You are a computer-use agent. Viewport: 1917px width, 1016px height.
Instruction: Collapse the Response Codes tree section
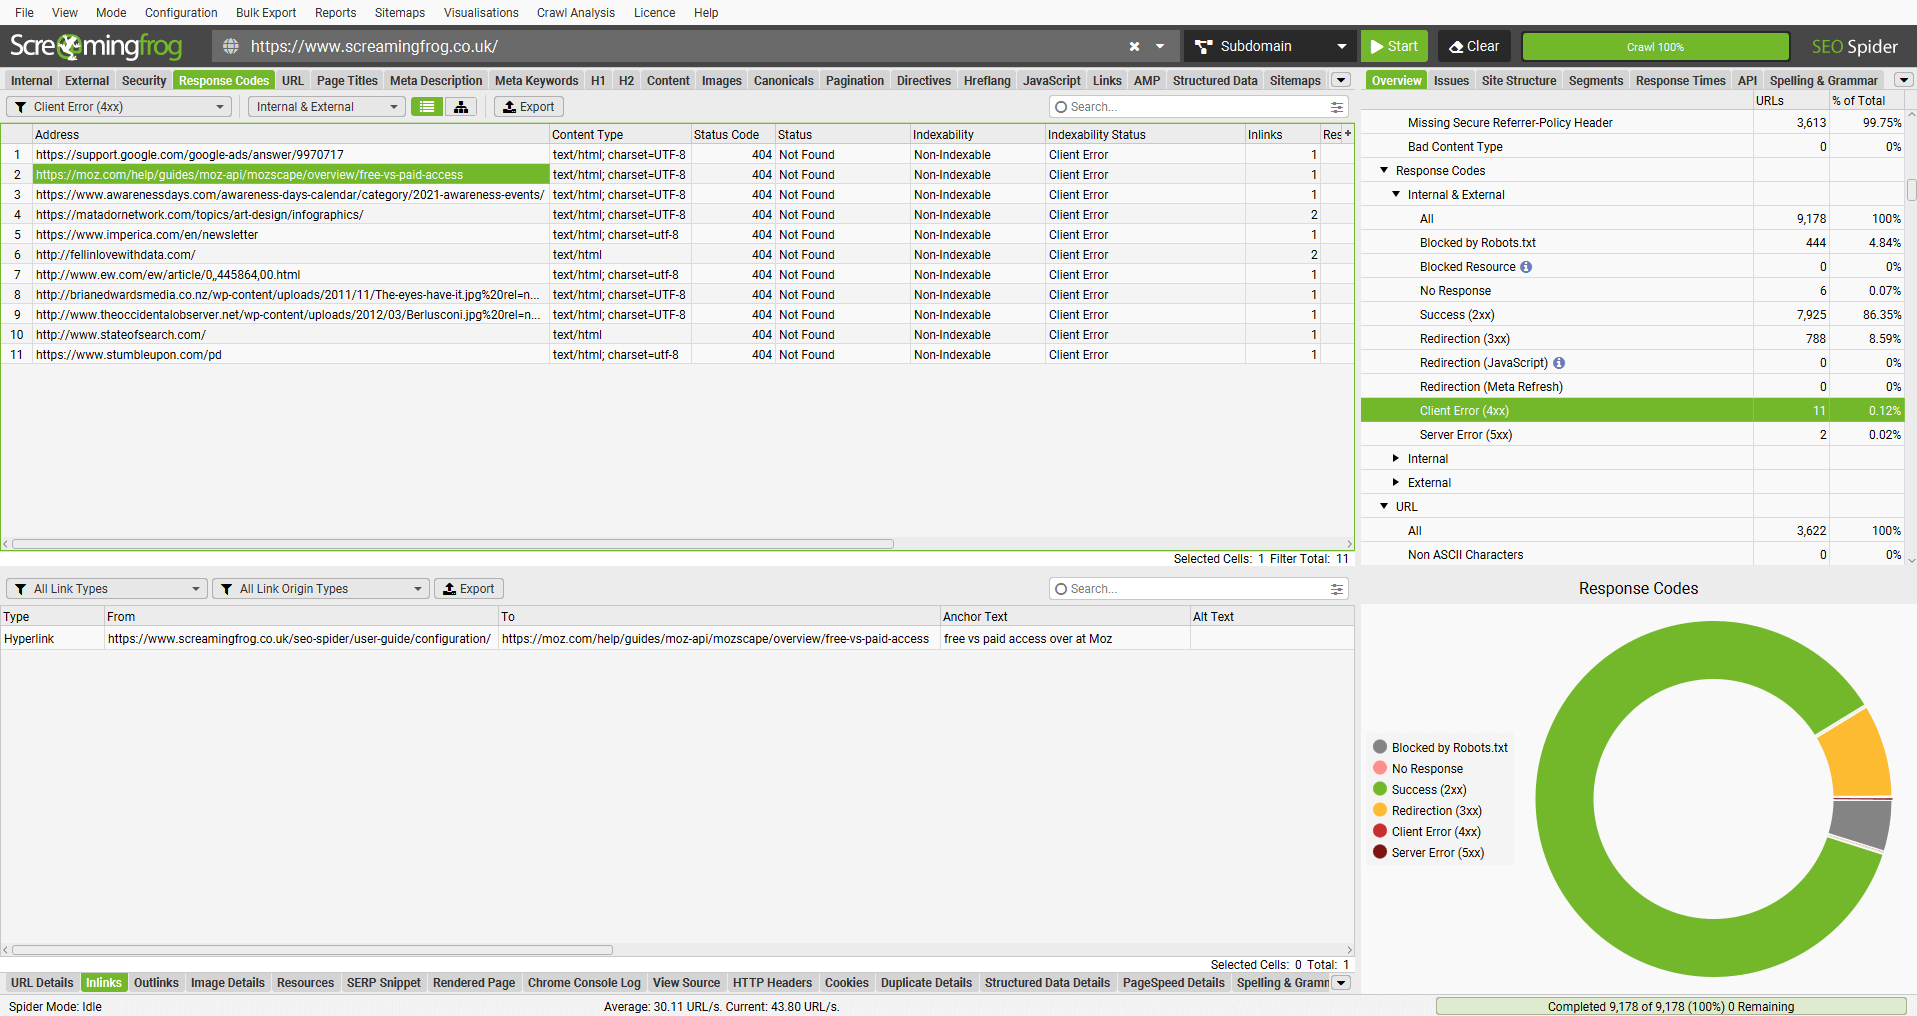(1384, 171)
